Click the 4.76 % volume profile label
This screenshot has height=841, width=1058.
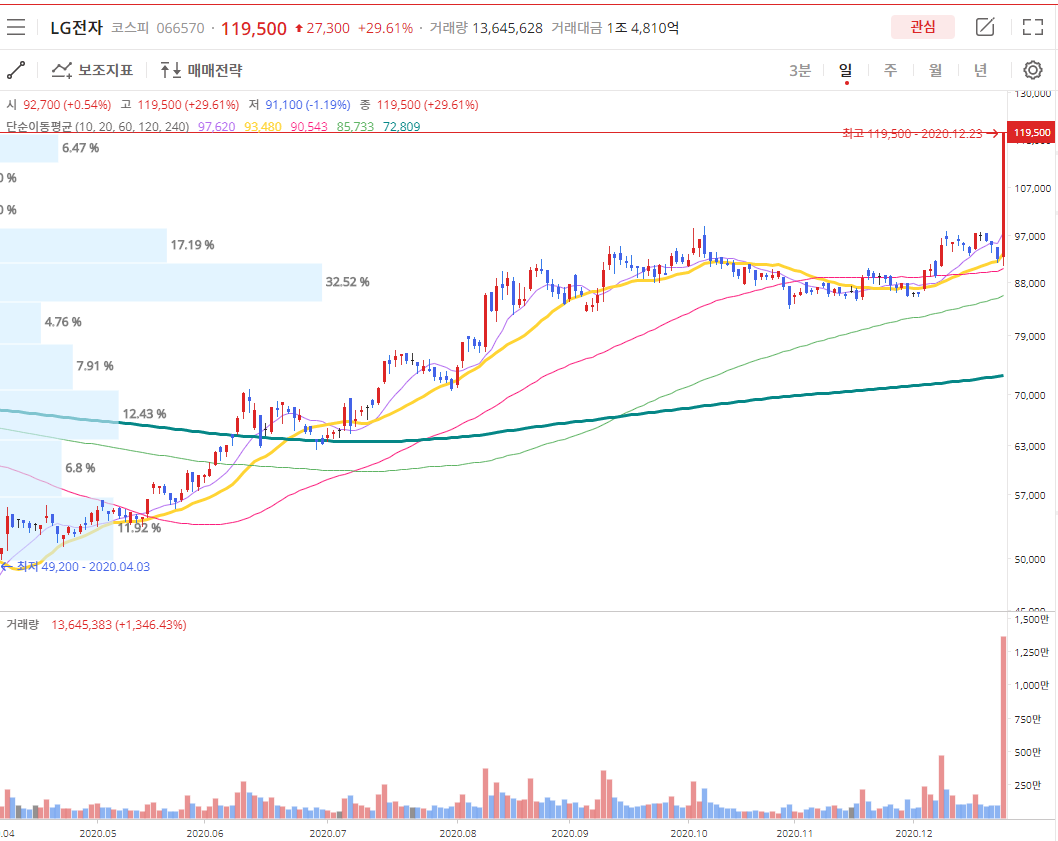coord(63,322)
